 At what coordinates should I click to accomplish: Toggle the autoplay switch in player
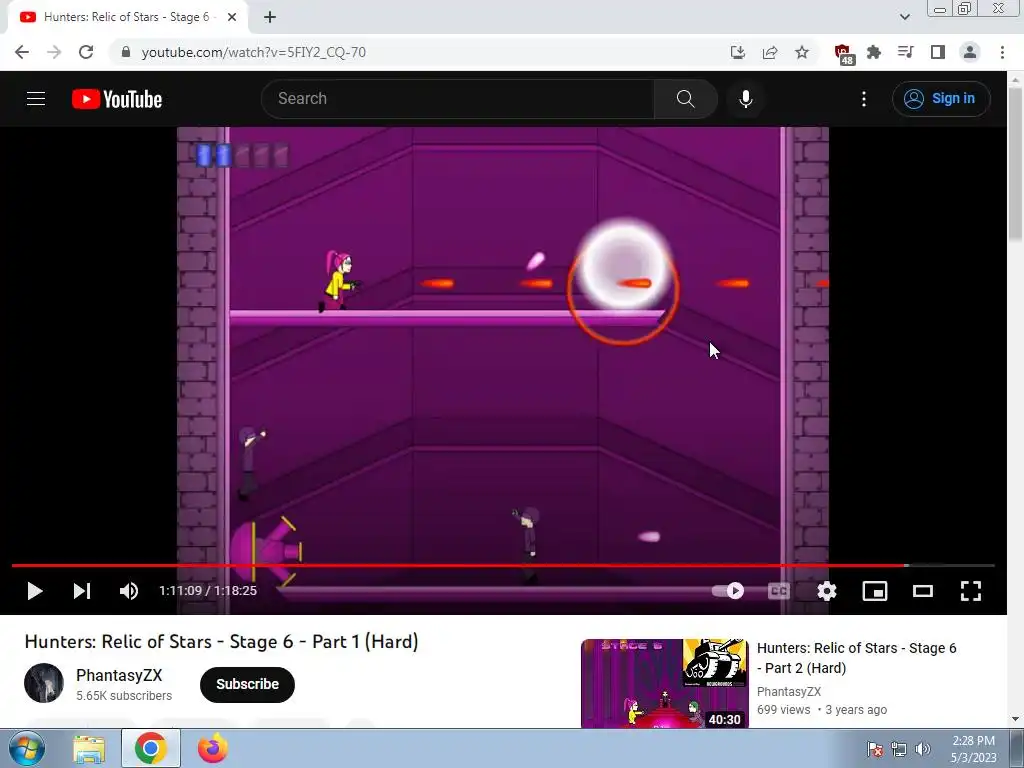728,591
